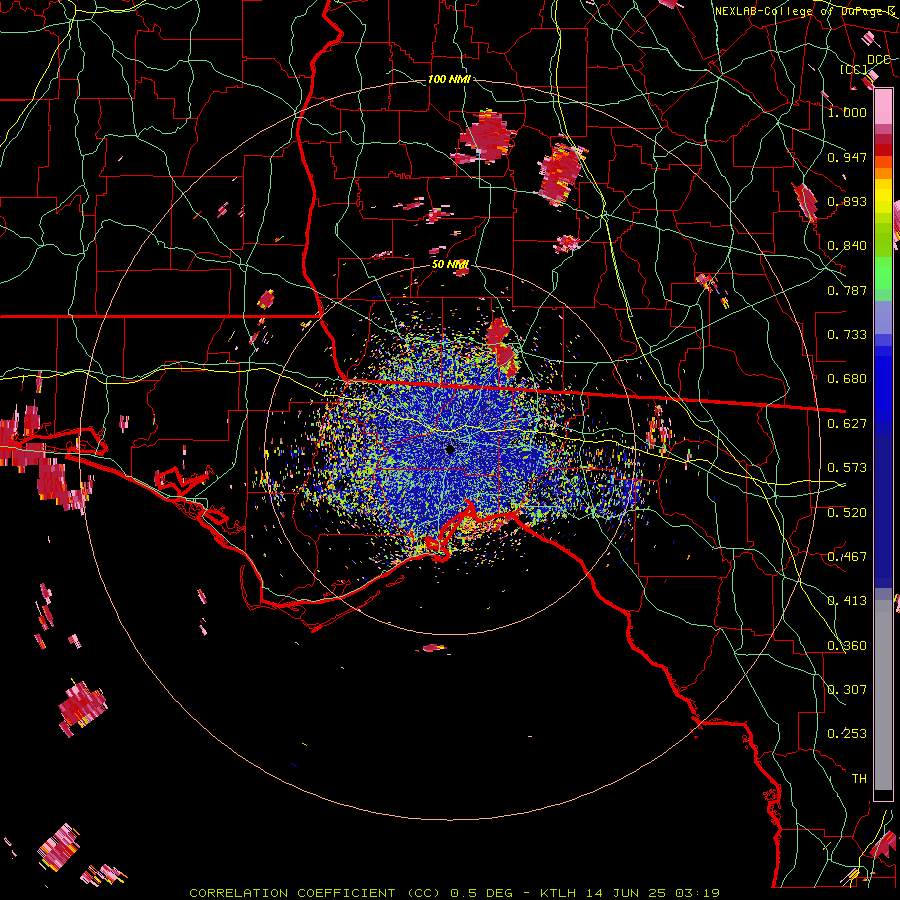Click the pink segment atop the color bar
This screenshot has width=900, height=900.
pos(883,107)
